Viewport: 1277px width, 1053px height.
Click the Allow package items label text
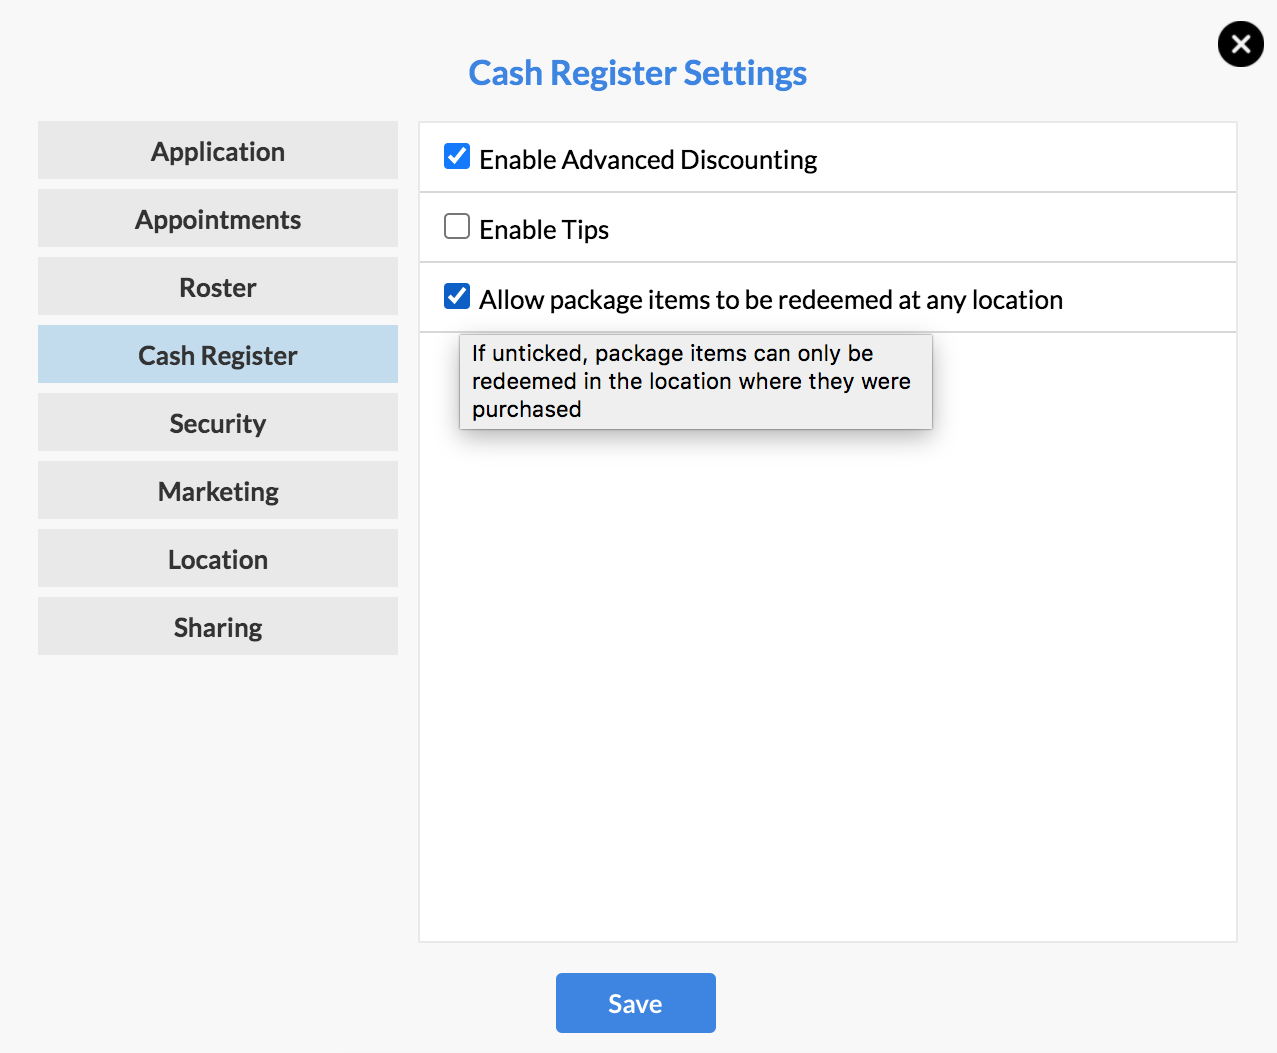click(771, 300)
